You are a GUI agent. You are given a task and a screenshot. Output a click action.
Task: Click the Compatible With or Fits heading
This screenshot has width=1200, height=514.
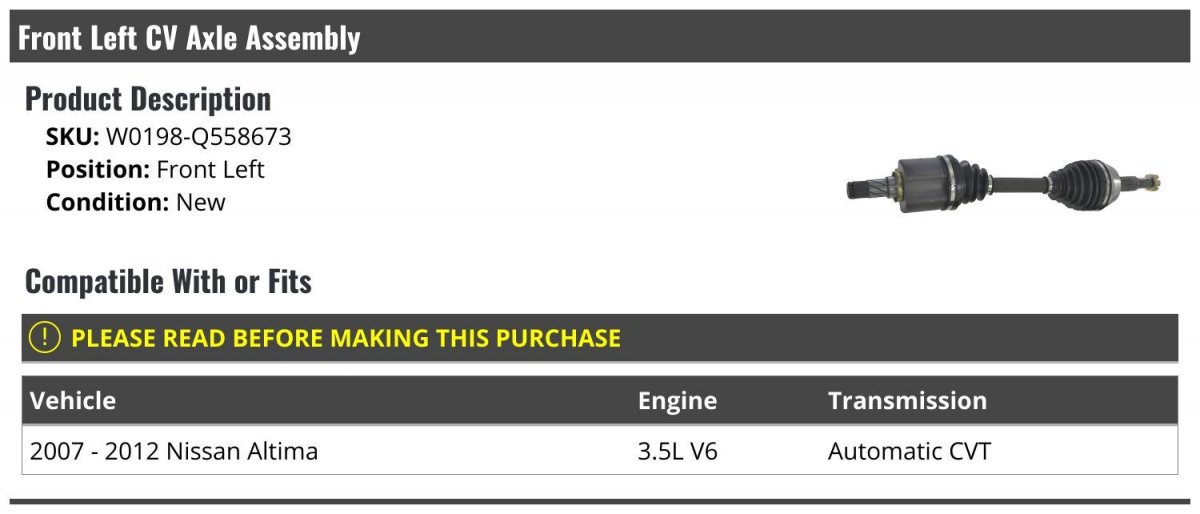[x=168, y=282]
